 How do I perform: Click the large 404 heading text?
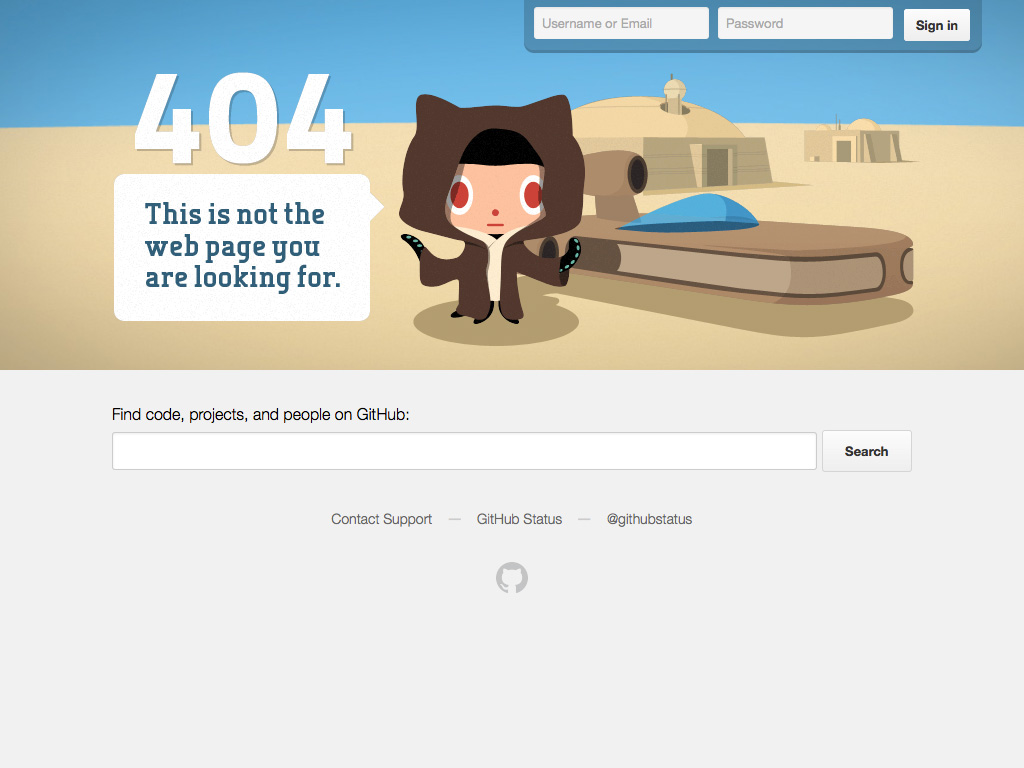pos(245,115)
